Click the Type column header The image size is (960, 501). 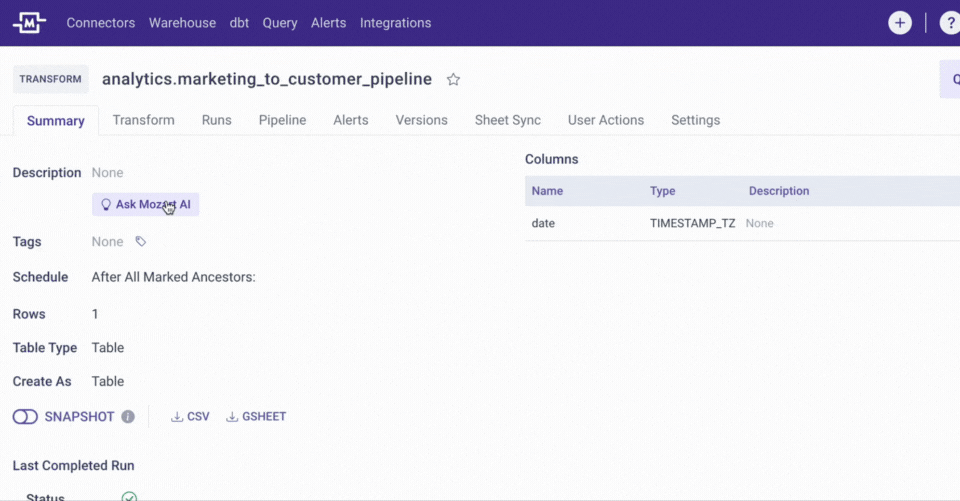point(662,191)
